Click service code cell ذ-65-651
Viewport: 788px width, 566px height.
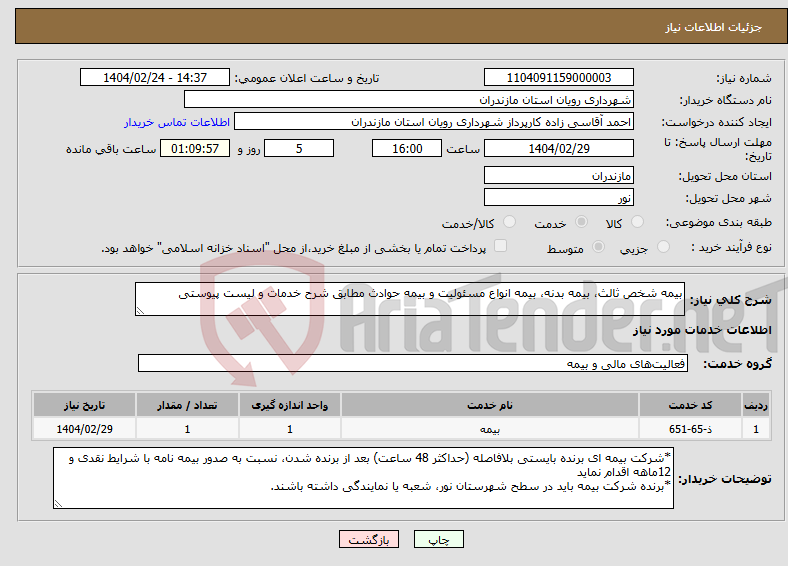[x=690, y=429]
